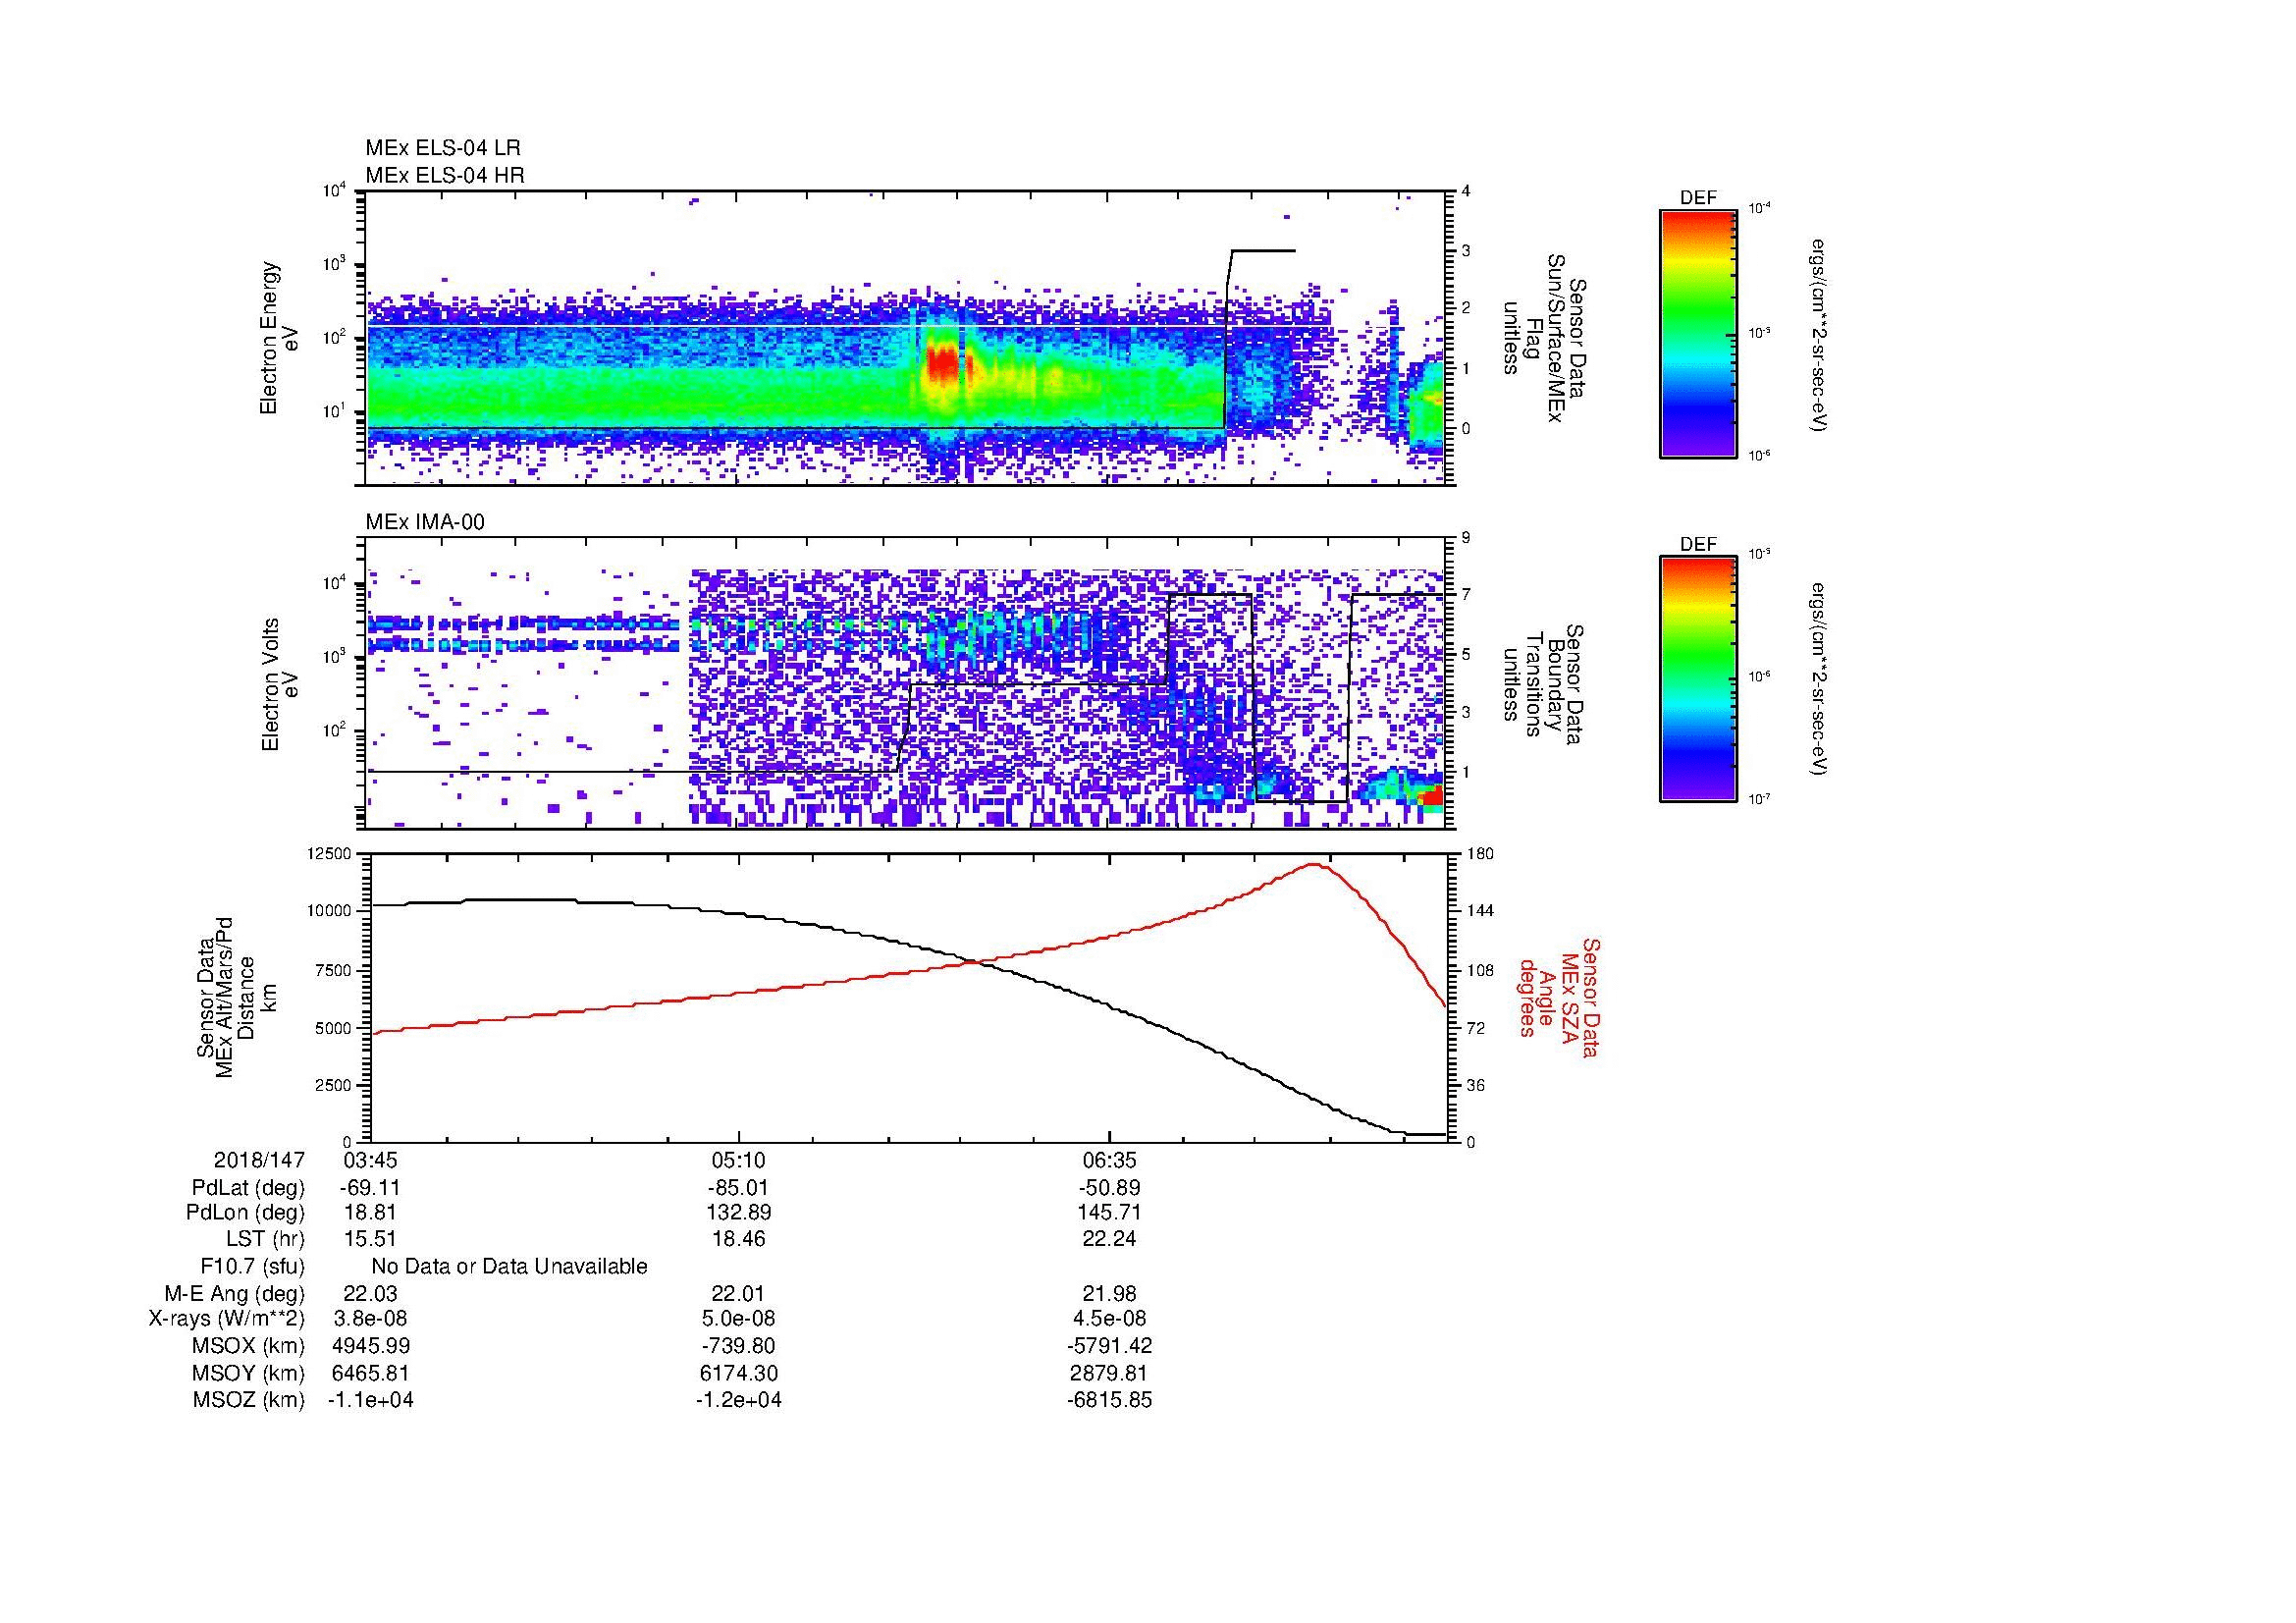The height and width of the screenshot is (1623, 2296).
Task: Click the red electron burst in ELS spectrogram
Action: click(943, 362)
